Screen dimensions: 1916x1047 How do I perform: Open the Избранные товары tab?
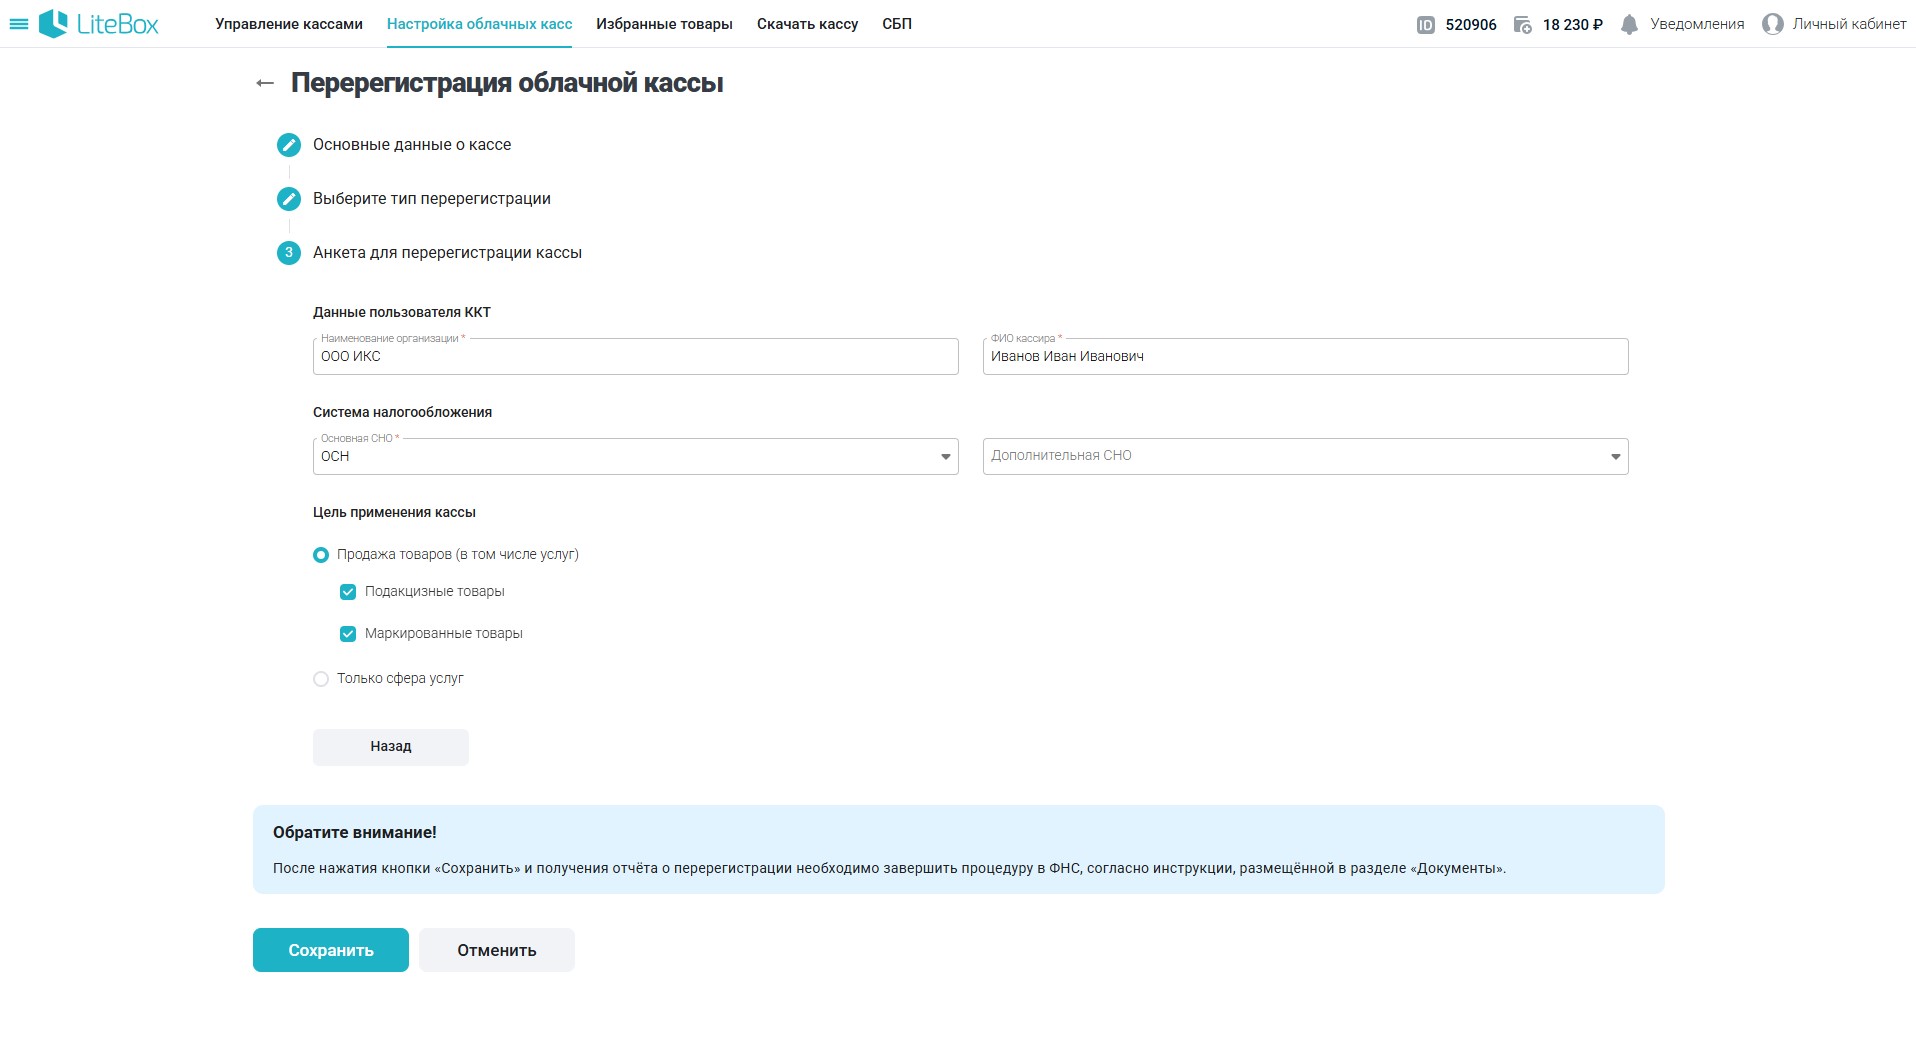664,24
